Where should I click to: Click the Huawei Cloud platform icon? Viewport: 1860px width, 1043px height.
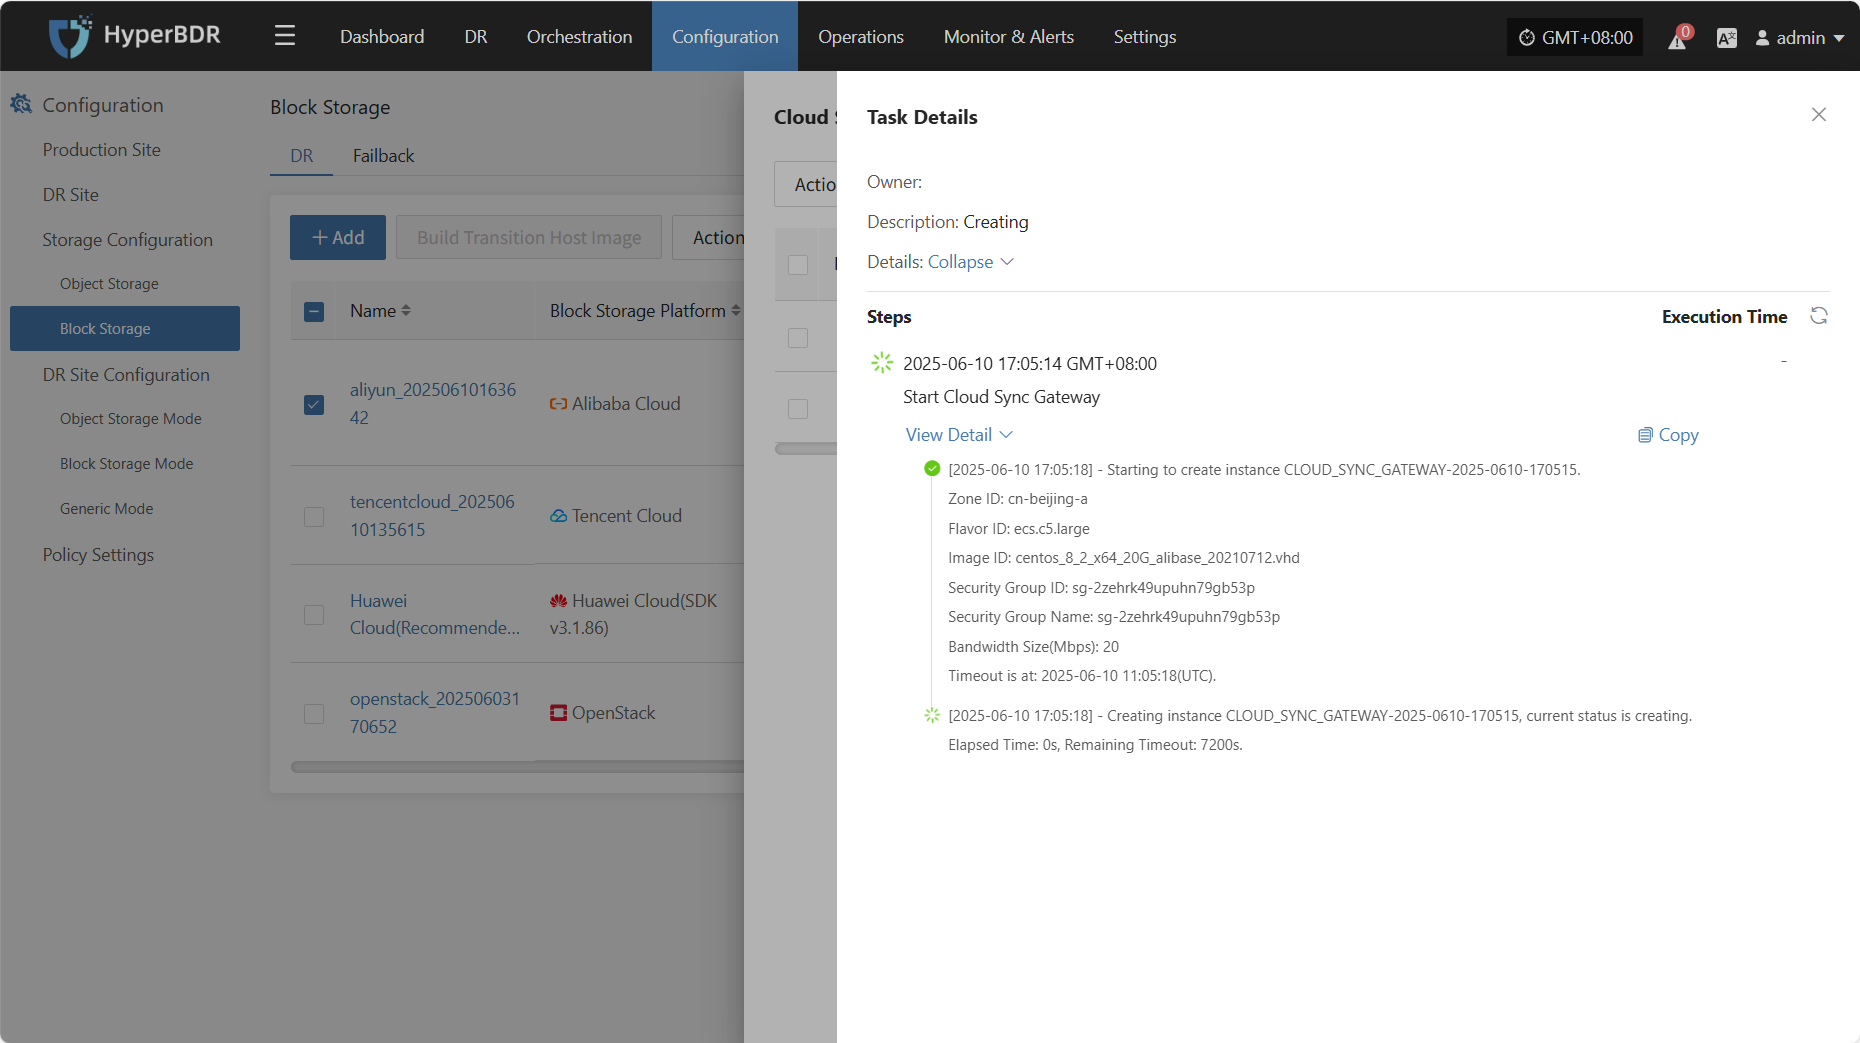click(x=558, y=601)
